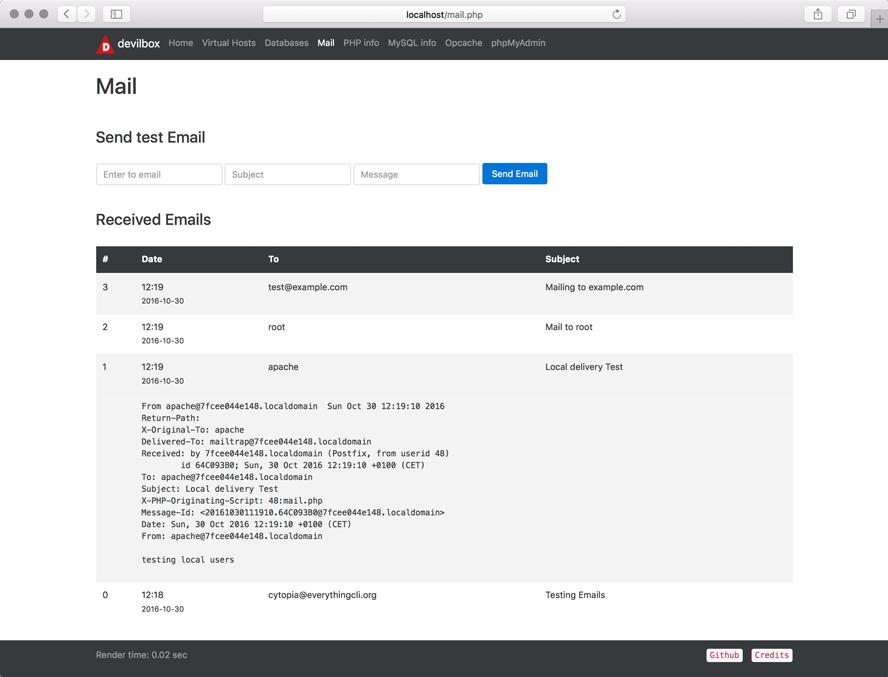Open a new tab with the plus icon
This screenshot has height=677, width=888.
coord(879,14)
